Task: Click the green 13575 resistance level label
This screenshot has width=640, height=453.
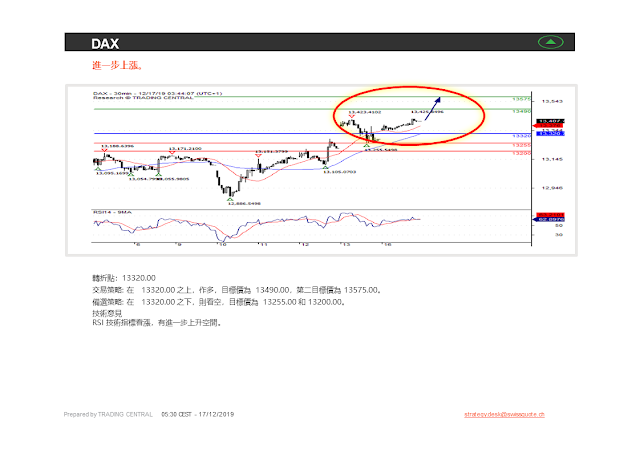Action: tap(522, 99)
